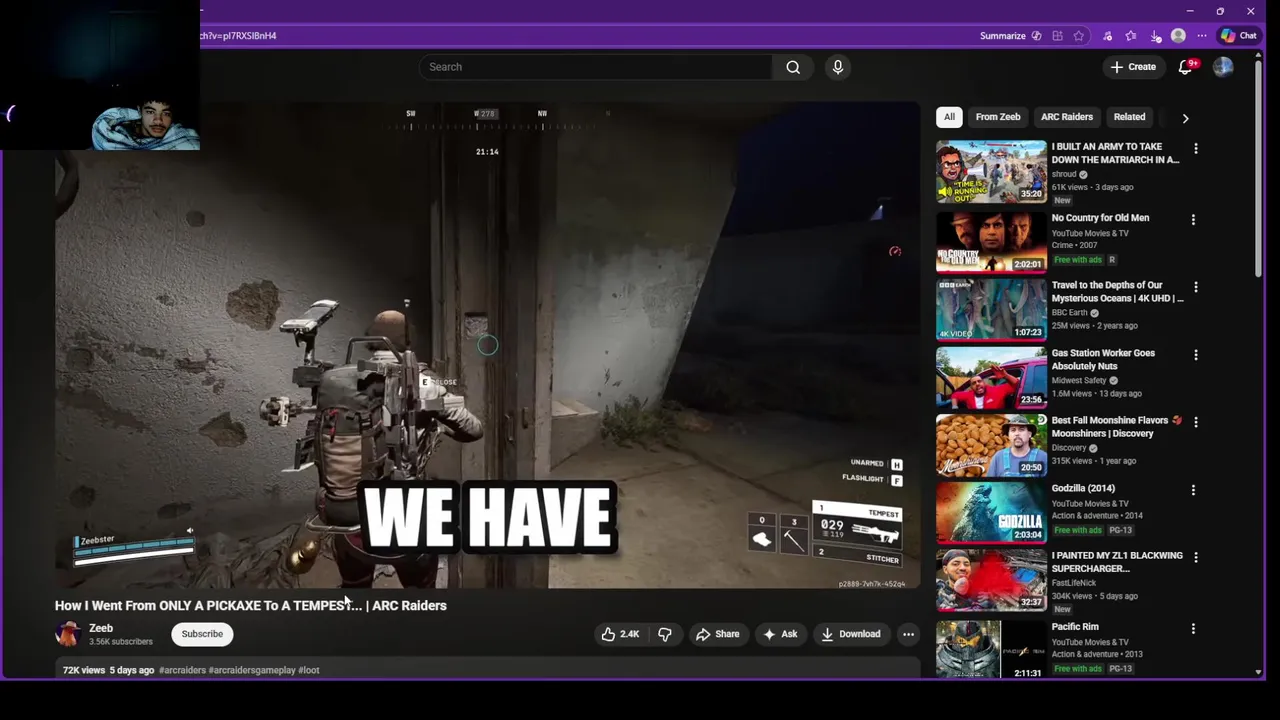Screen dimensions: 1280x720
Task: Open No Country for Old Men thumbnail
Action: click(991, 241)
